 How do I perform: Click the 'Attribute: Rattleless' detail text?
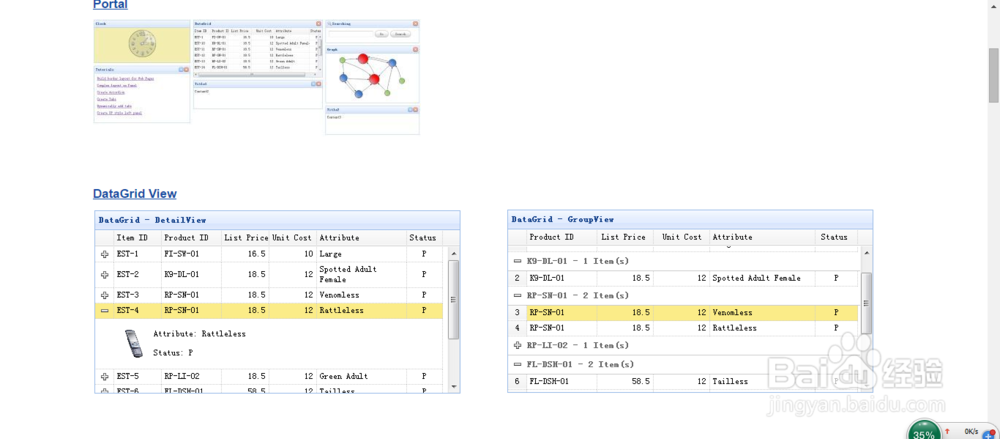click(x=199, y=334)
